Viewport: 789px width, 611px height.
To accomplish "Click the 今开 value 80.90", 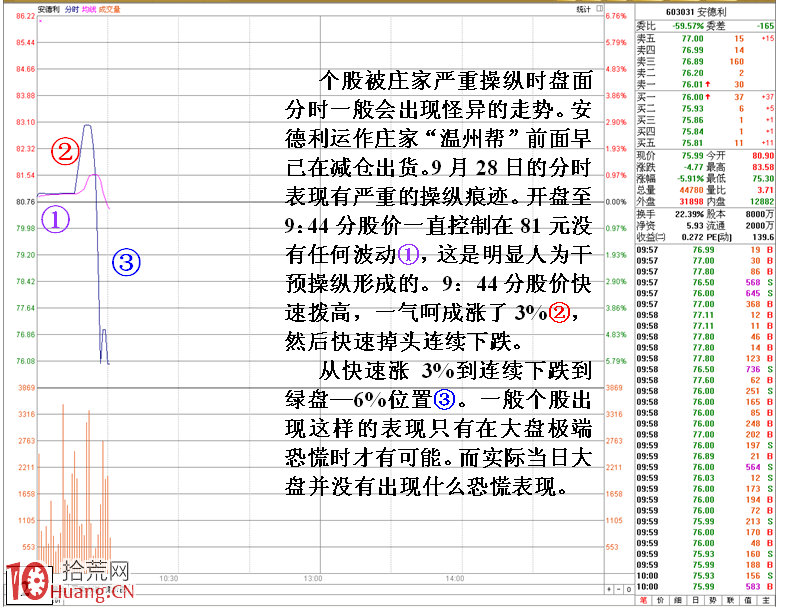I will 763,156.
